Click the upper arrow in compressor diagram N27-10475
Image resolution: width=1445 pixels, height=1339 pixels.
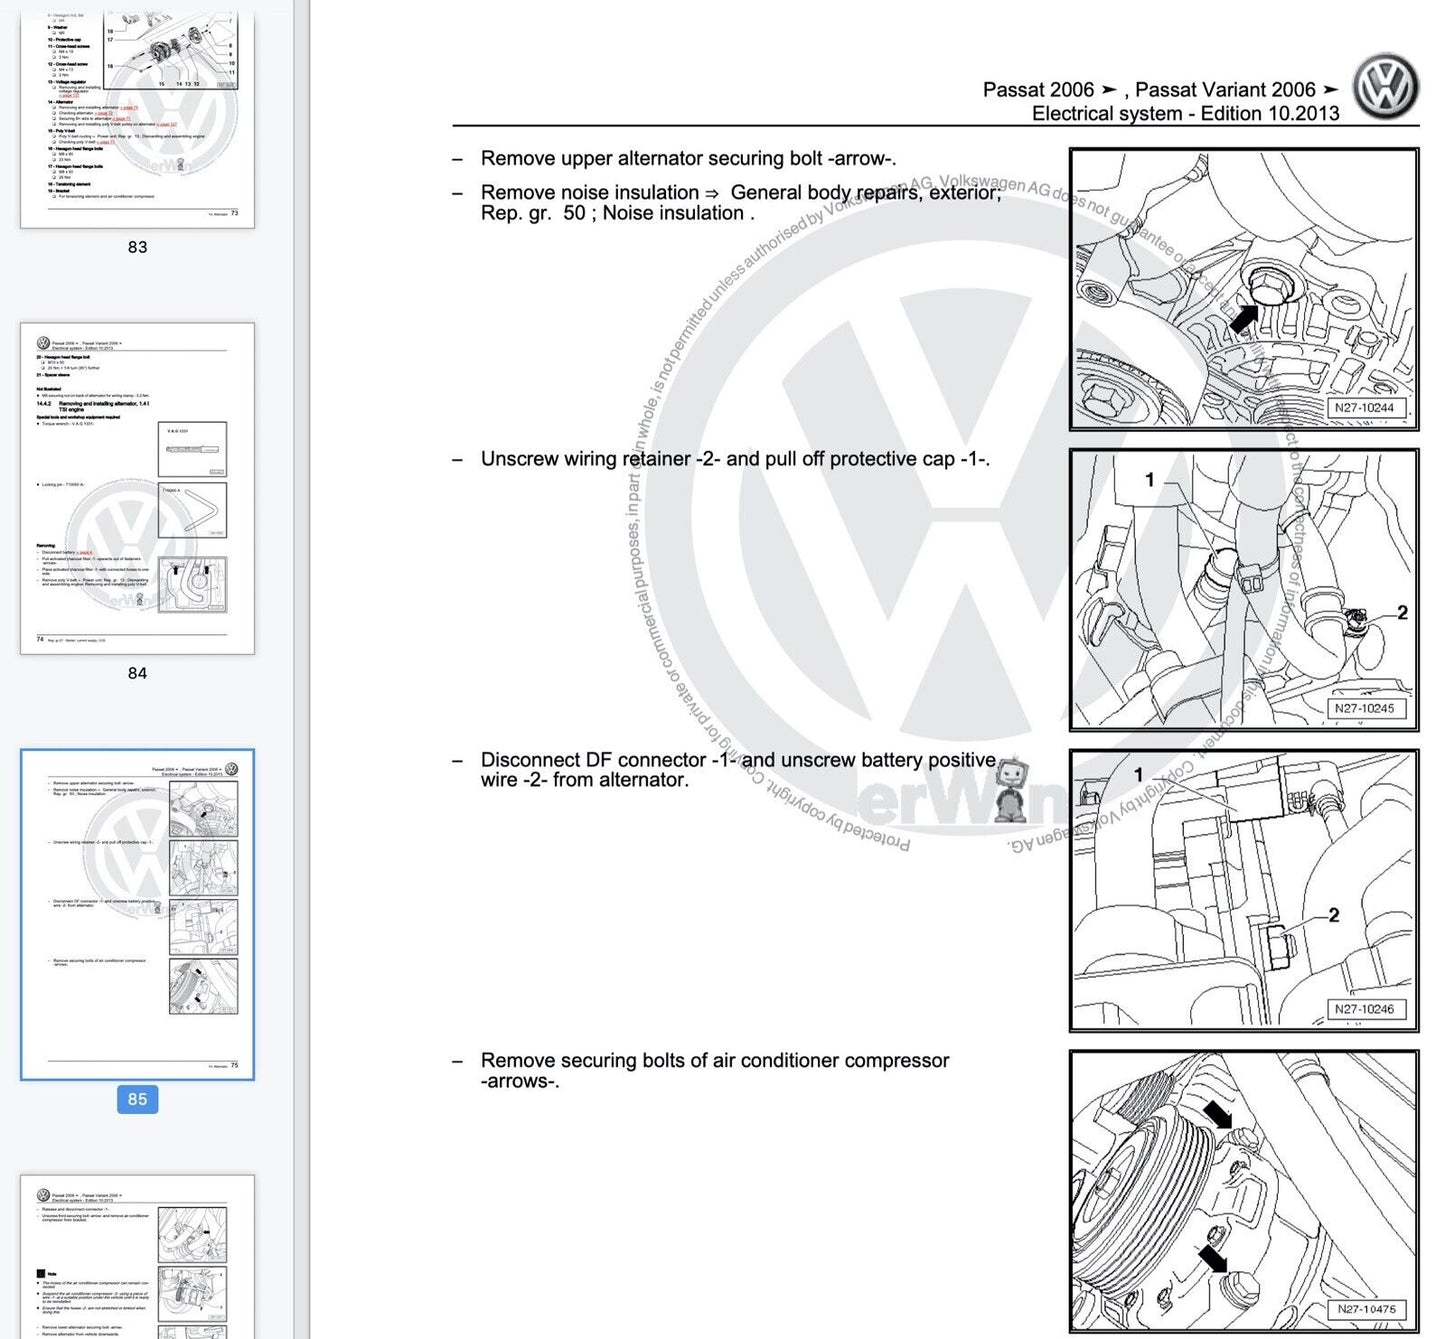click(x=1217, y=1114)
